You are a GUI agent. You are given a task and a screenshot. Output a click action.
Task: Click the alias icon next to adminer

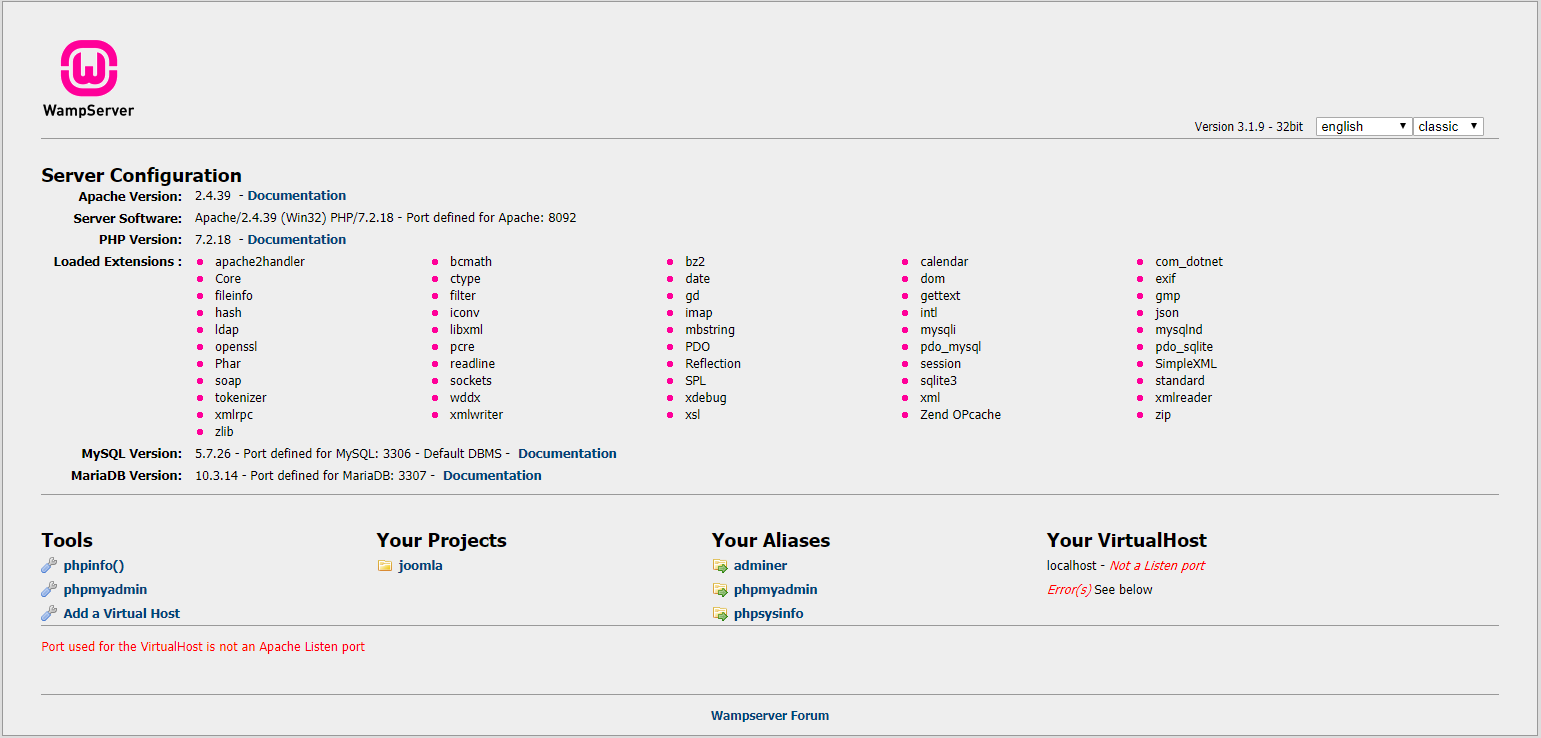[720, 566]
